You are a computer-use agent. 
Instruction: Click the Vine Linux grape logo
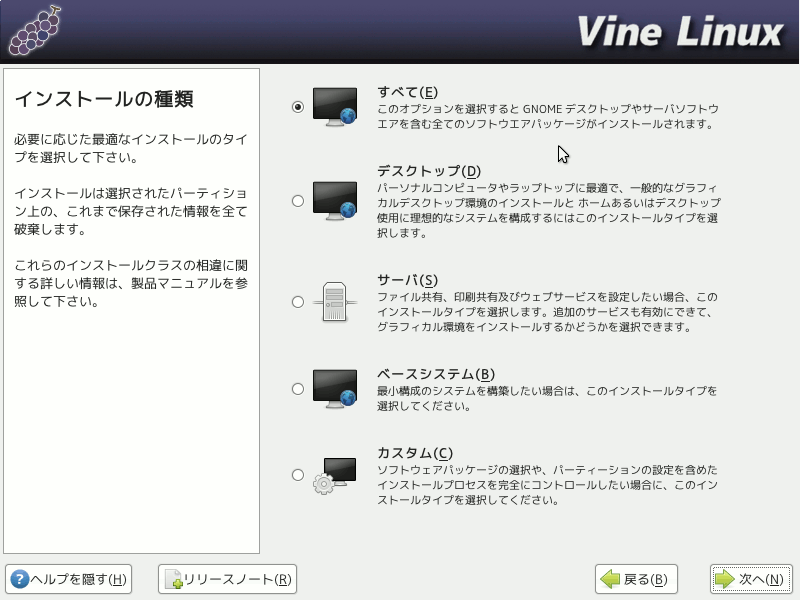(x=35, y=31)
